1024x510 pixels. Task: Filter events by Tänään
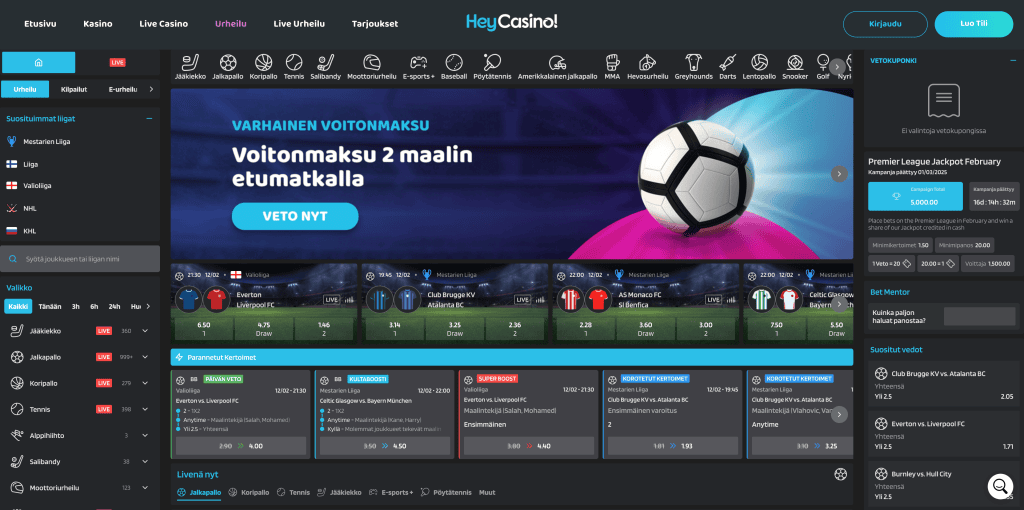coord(50,306)
